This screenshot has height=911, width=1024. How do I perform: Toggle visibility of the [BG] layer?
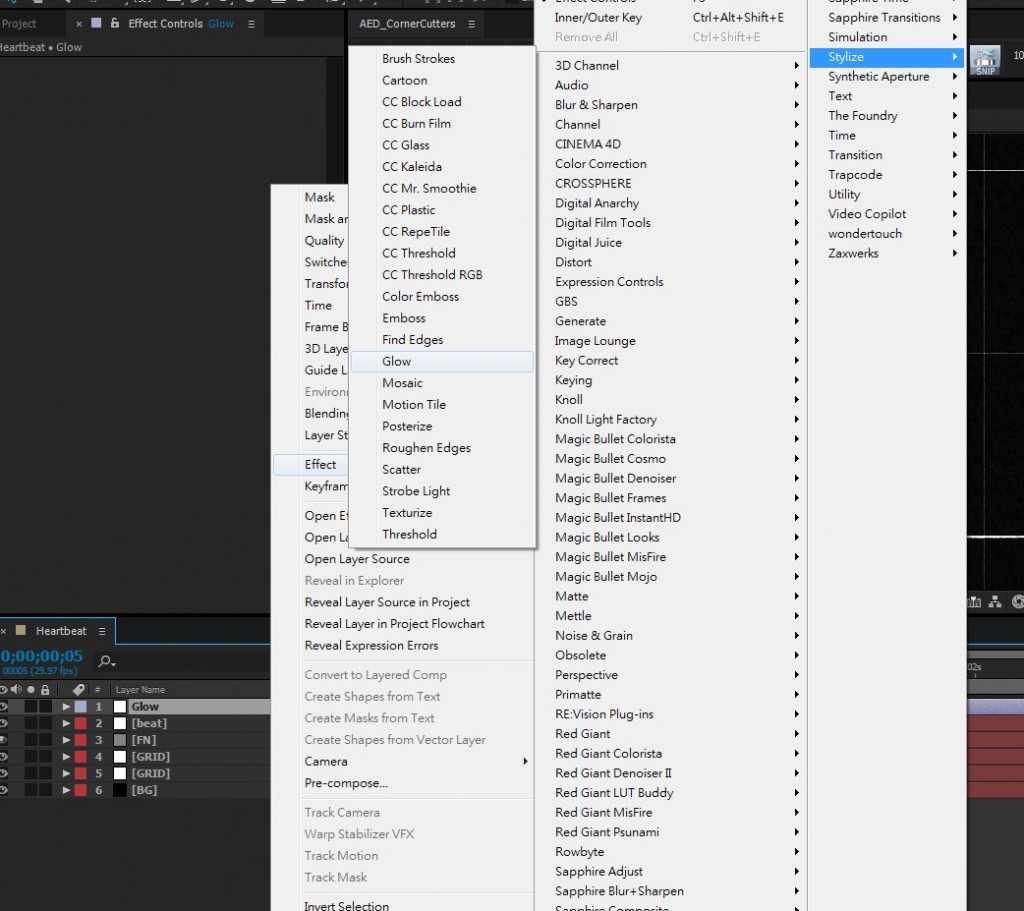4,790
